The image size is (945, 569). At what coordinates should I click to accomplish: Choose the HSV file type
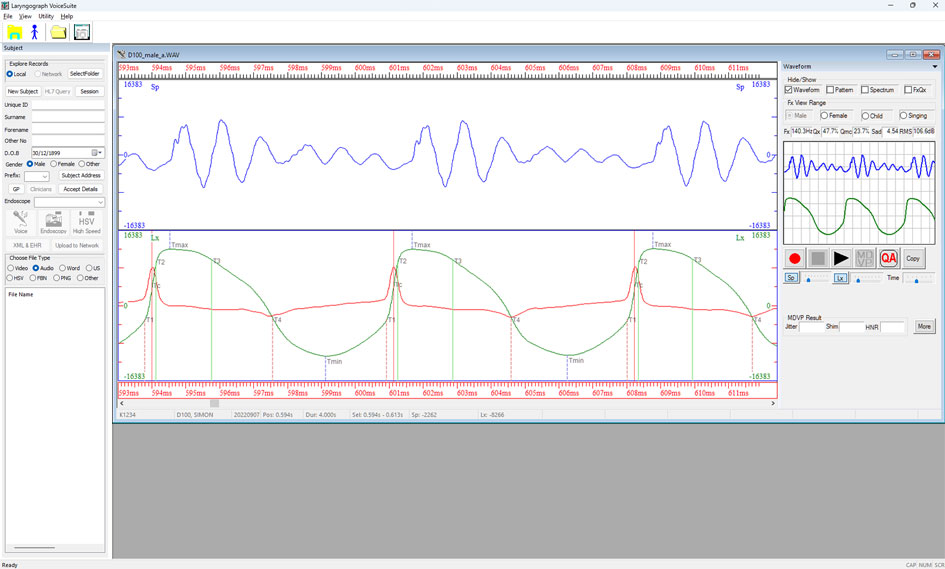pos(10,278)
